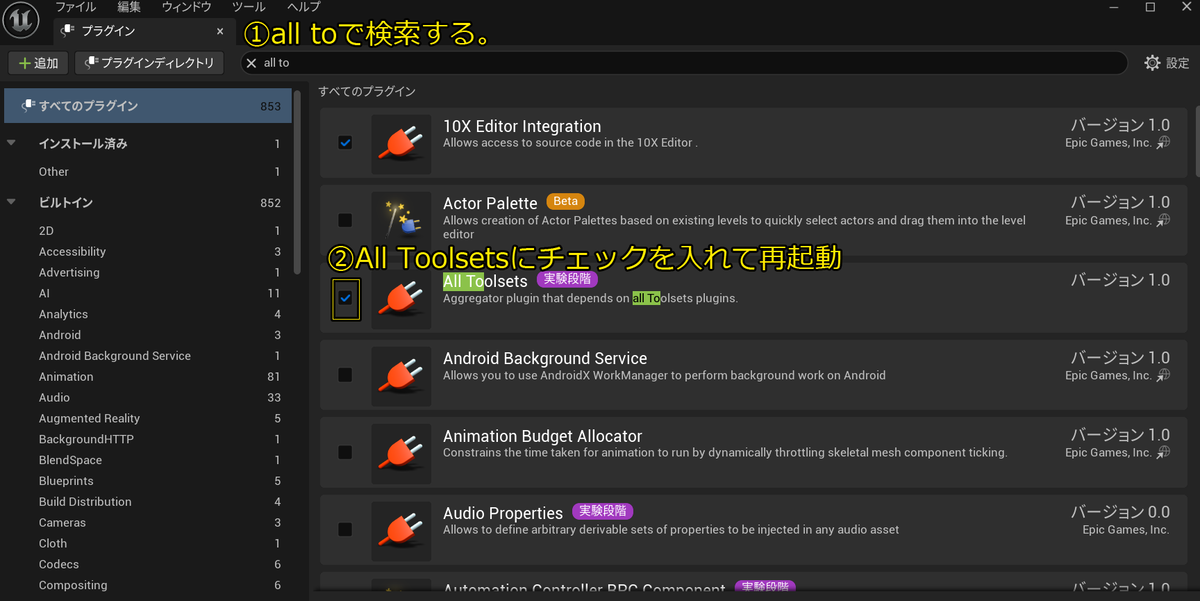Click the プラグインディレクトリ button

[150, 63]
